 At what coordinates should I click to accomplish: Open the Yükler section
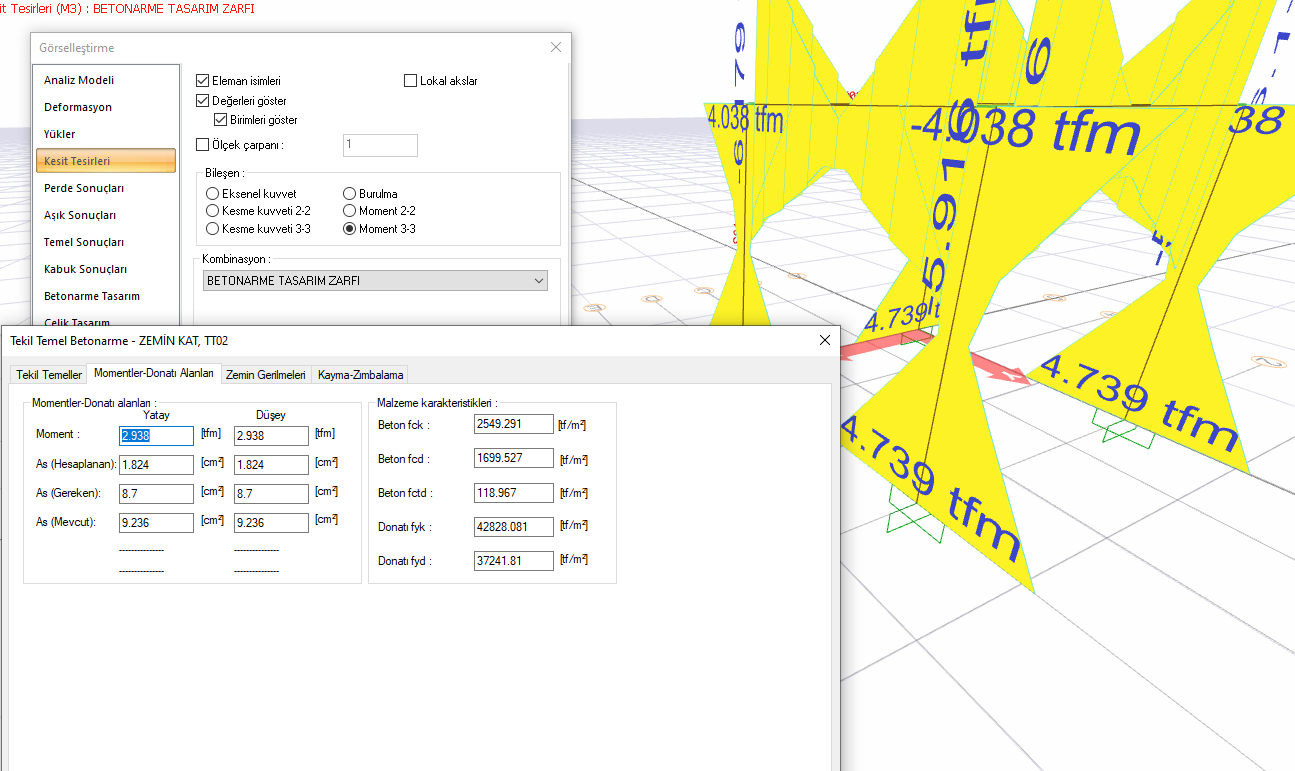[106, 134]
